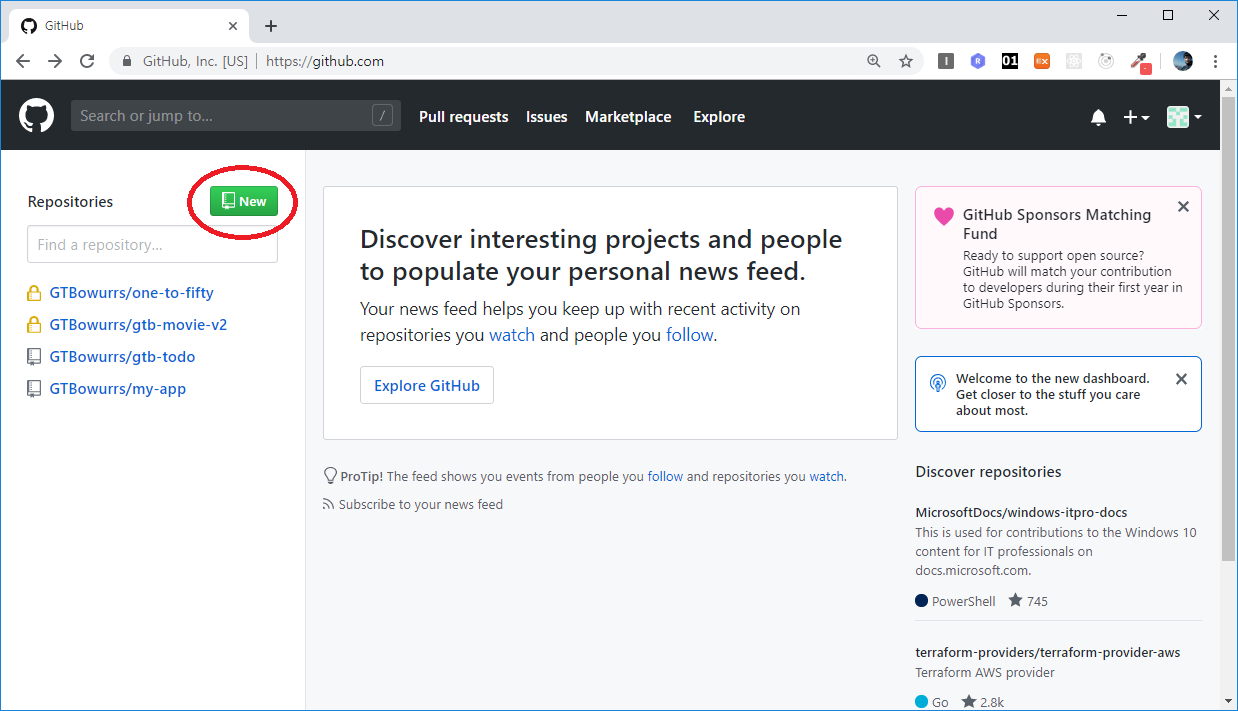1238x711 pixels.
Task: Open Issues in header
Action: (x=547, y=117)
